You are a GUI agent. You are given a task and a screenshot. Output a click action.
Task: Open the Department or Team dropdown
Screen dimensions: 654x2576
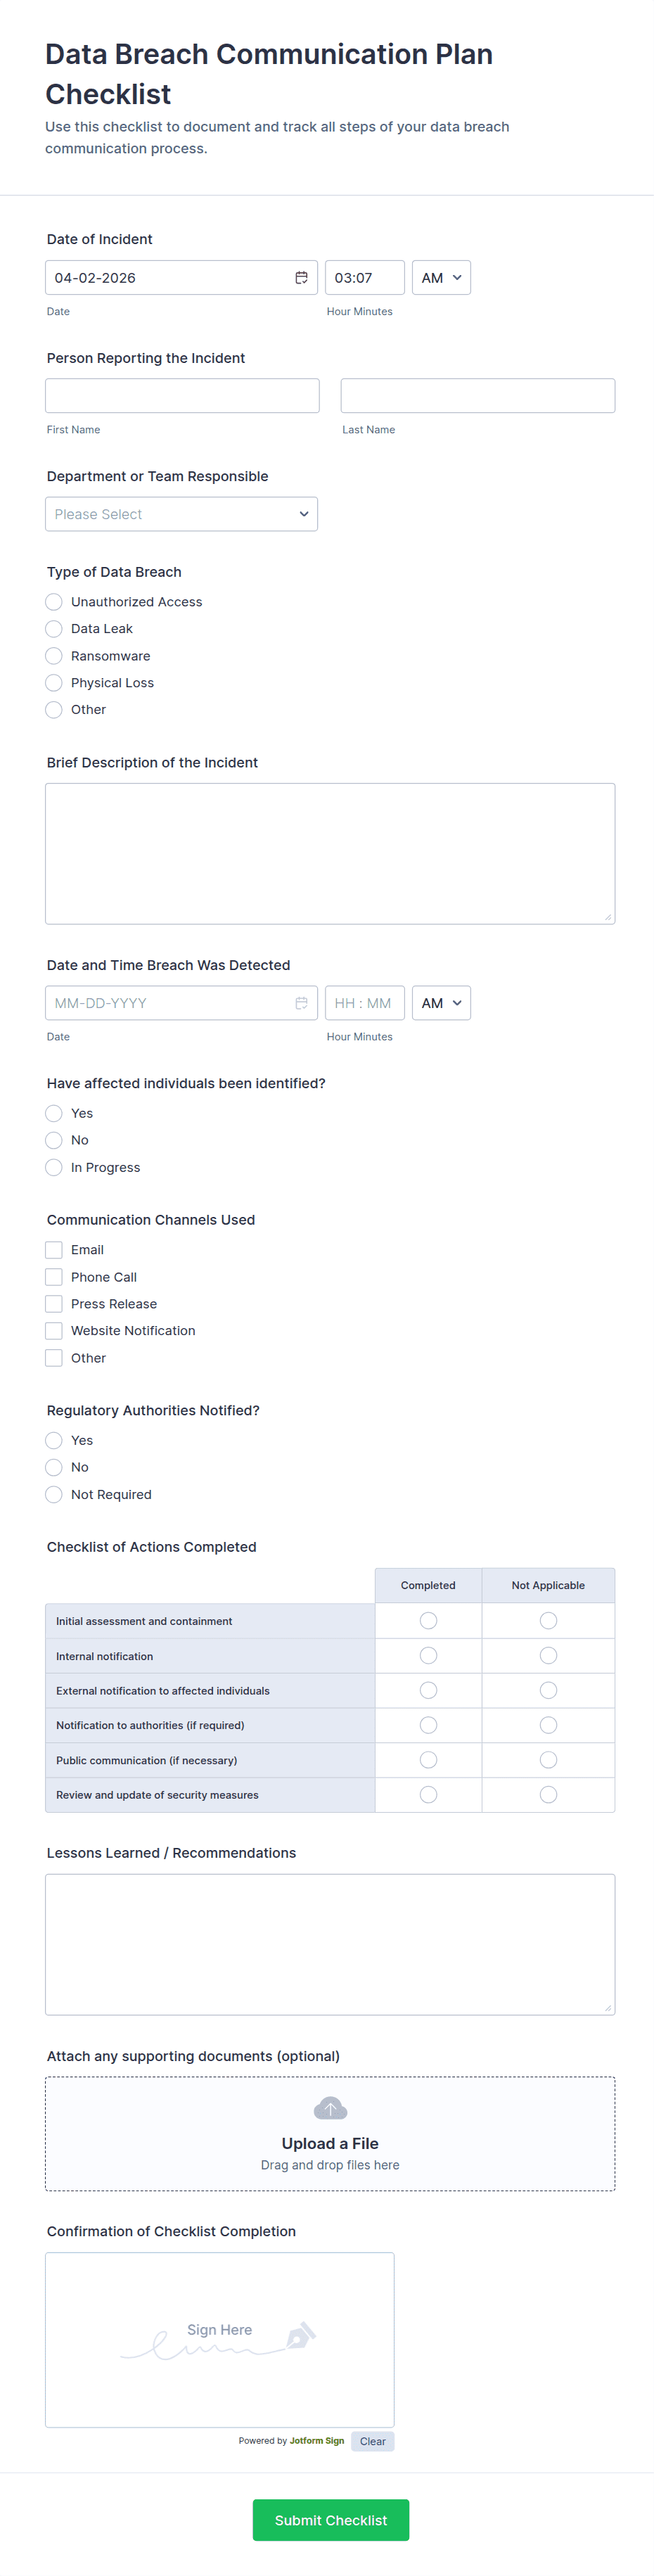(x=181, y=514)
